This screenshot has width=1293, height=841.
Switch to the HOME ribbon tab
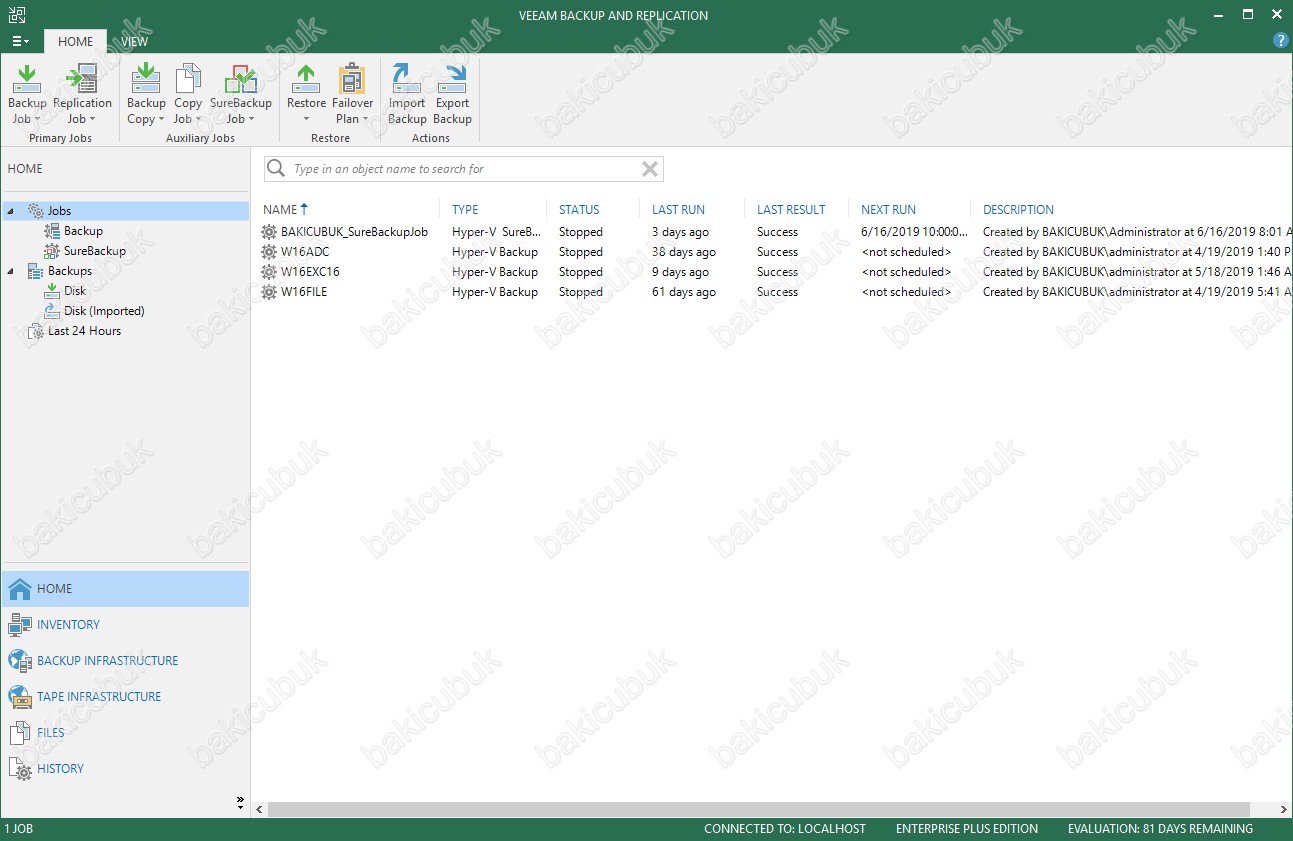[x=76, y=41]
